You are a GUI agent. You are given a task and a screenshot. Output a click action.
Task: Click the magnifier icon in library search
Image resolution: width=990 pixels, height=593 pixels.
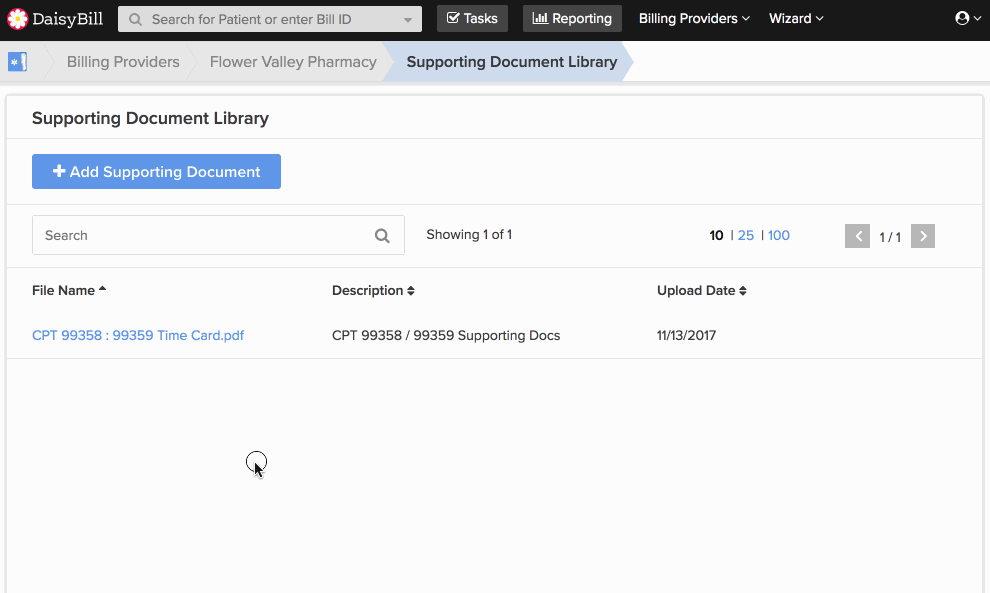coord(382,236)
